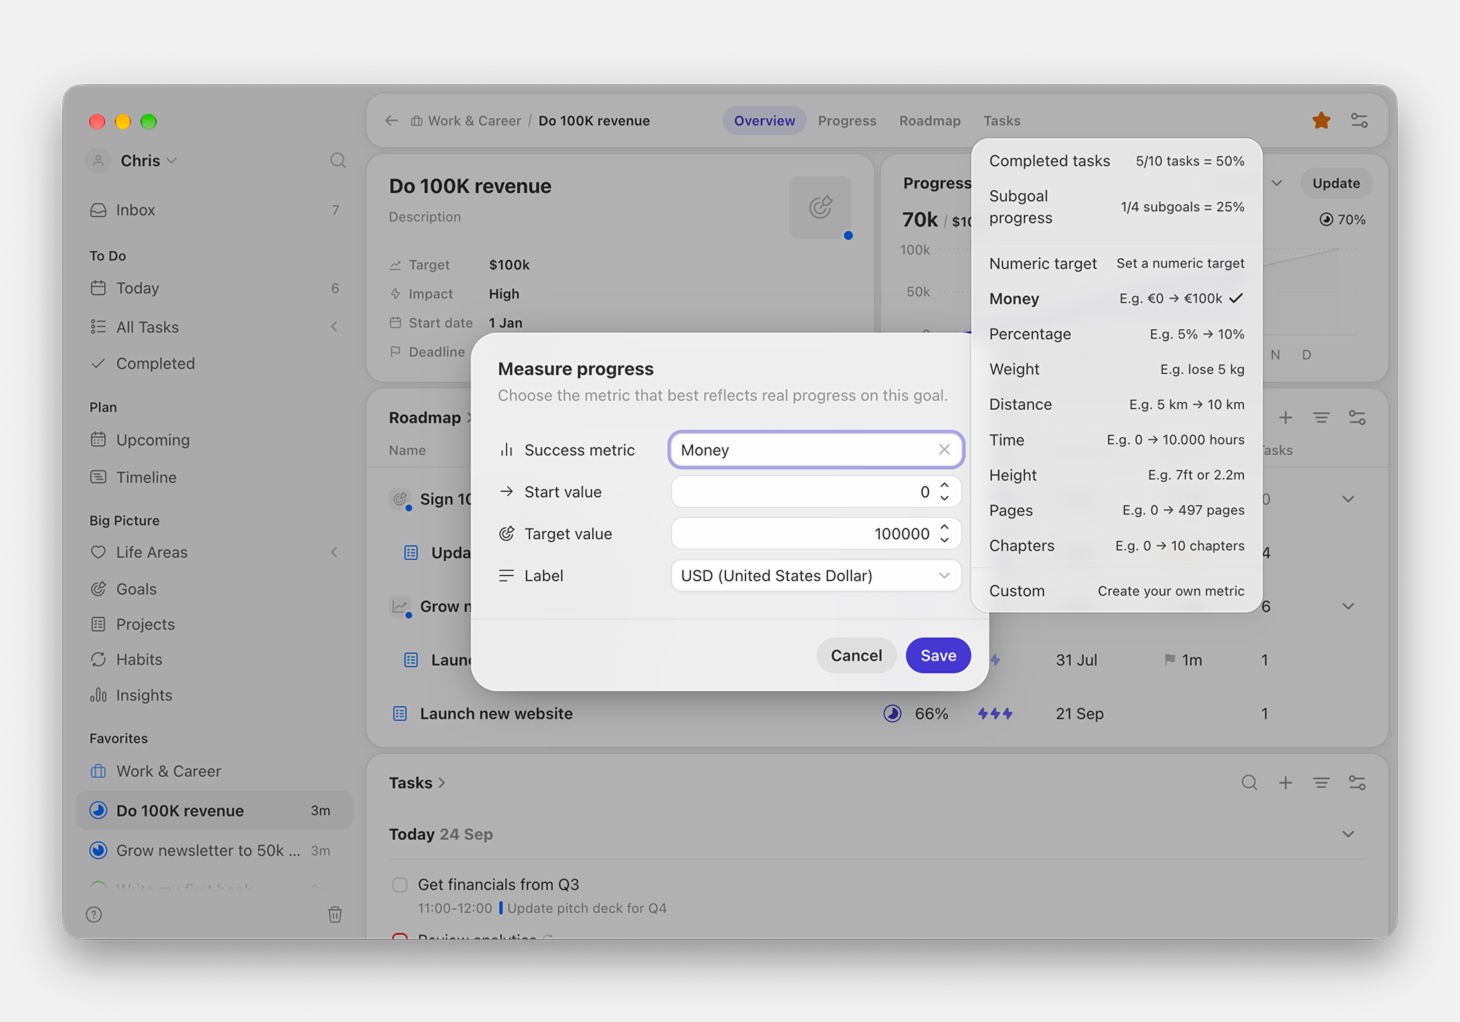Switch to the Roadmap tab
The height and width of the screenshot is (1022, 1460).
coord(930,121)
